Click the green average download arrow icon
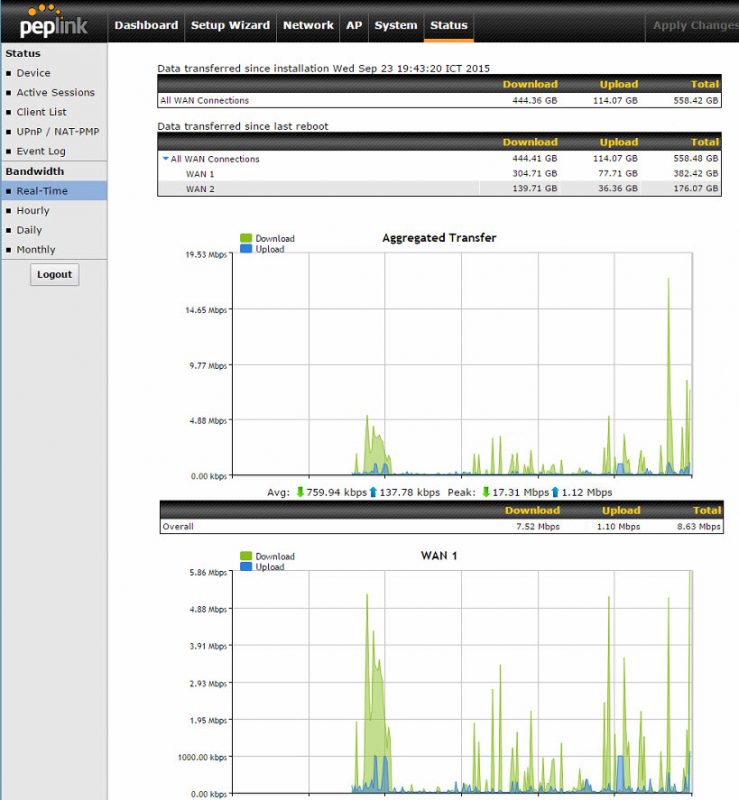The width and height of the screenshot is (739, 800). tap(300, 492)
